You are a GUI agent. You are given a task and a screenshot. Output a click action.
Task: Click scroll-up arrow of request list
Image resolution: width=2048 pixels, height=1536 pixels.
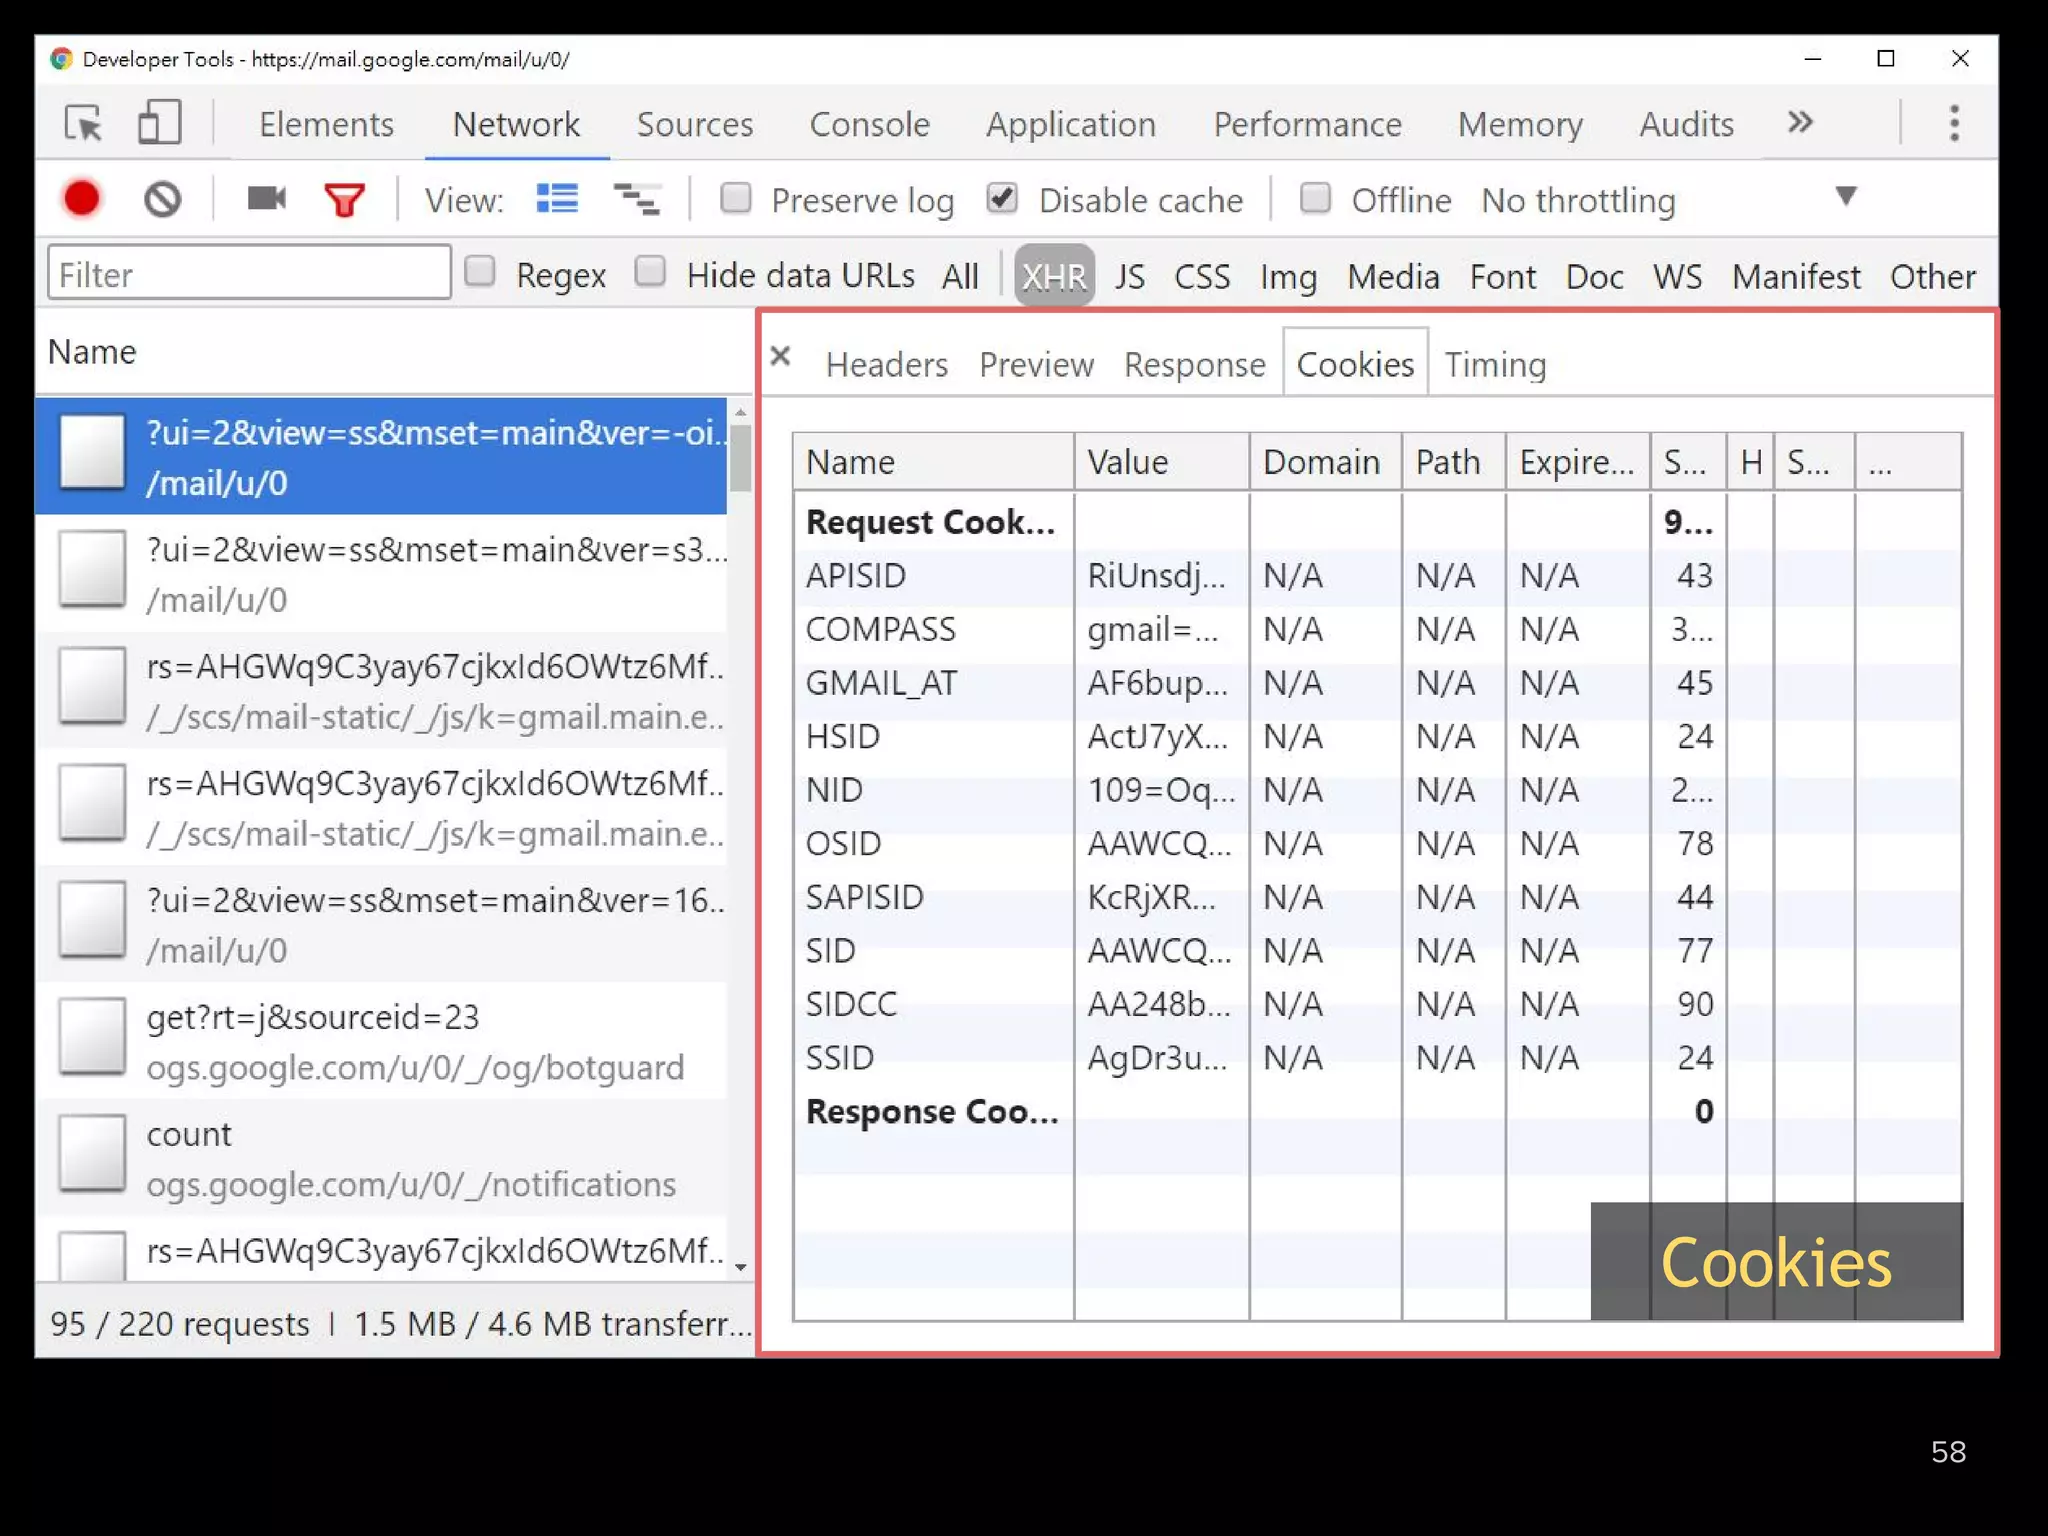click(740, 411)
